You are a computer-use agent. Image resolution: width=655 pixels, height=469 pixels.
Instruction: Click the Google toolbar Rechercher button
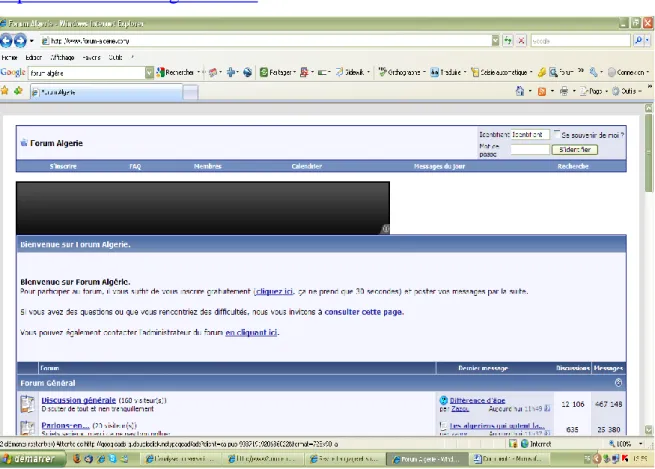pos(175,72)
